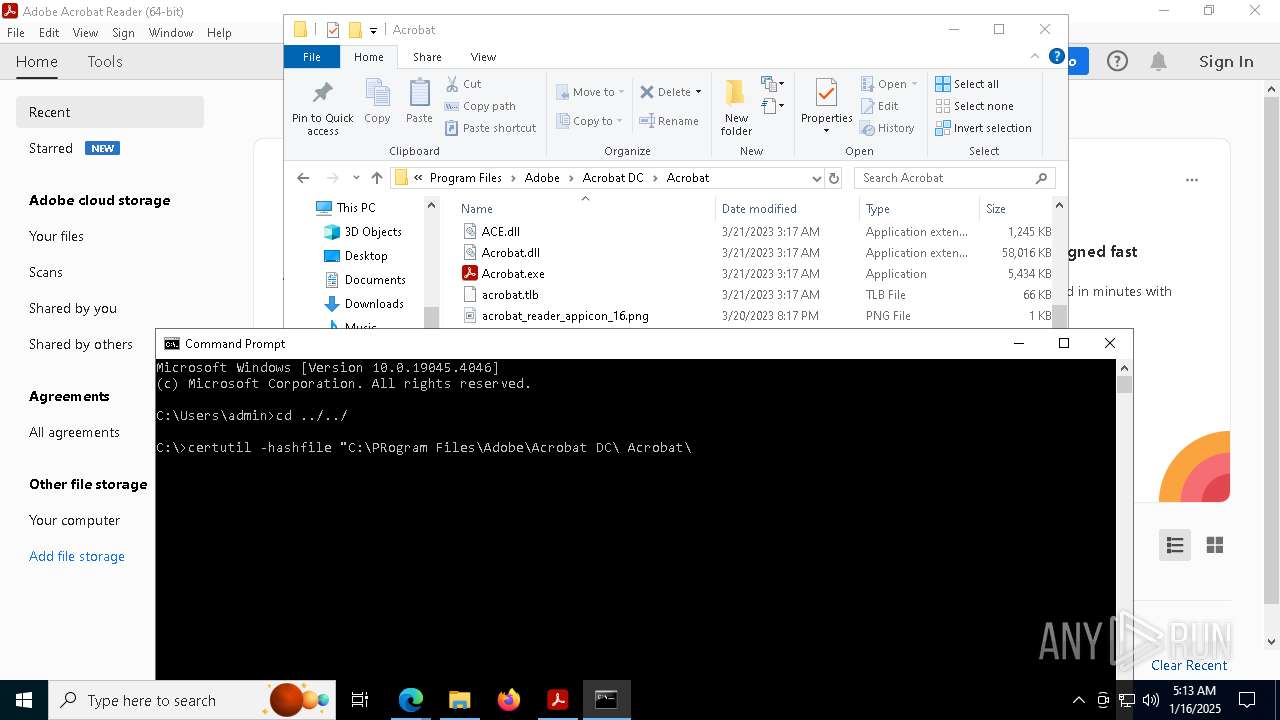
Task: Switch Acrobat recent files to grid view
Action: [x=1215, y=545]
